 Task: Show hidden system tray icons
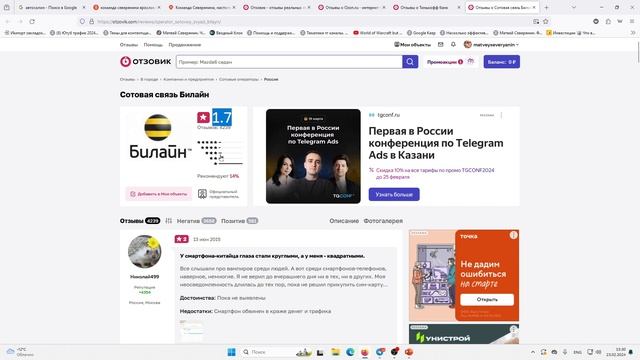[533, 352]
